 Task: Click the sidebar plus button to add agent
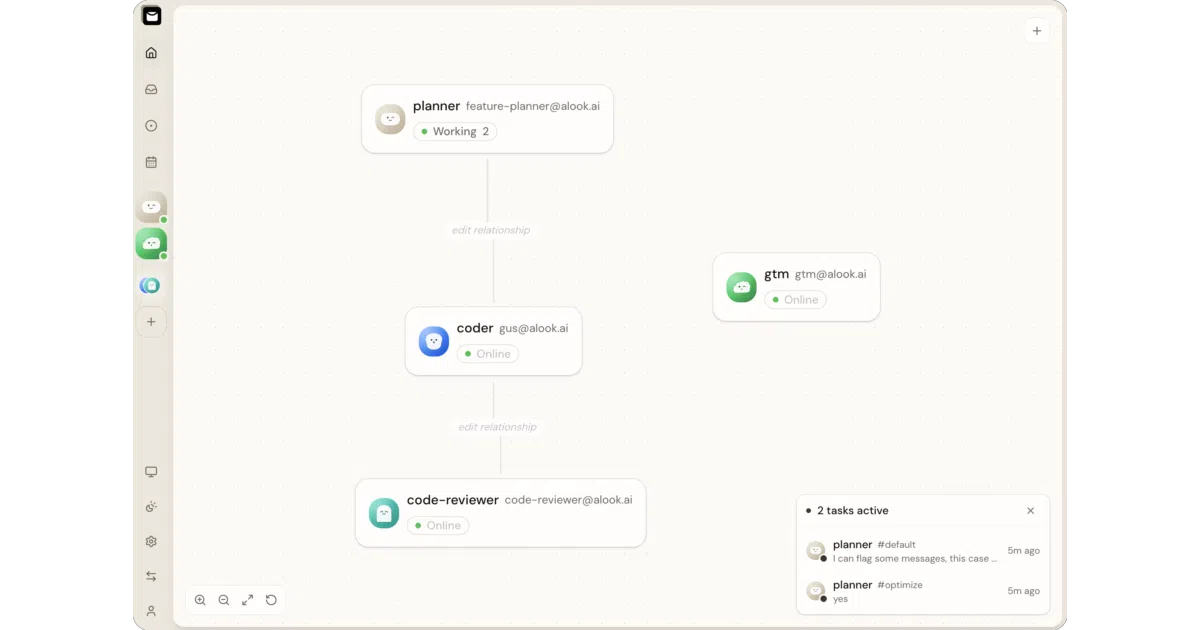[x=151, y=322]
